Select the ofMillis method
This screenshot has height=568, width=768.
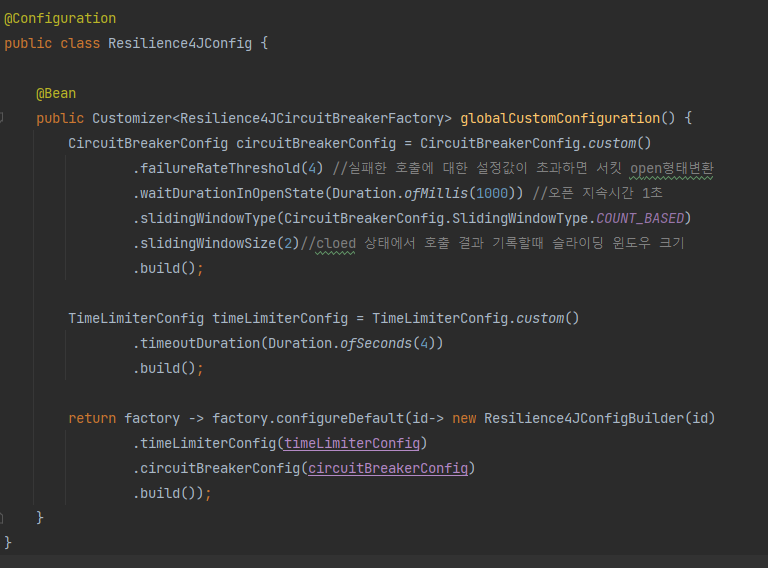pyautogui.click(x=436, y=193)
